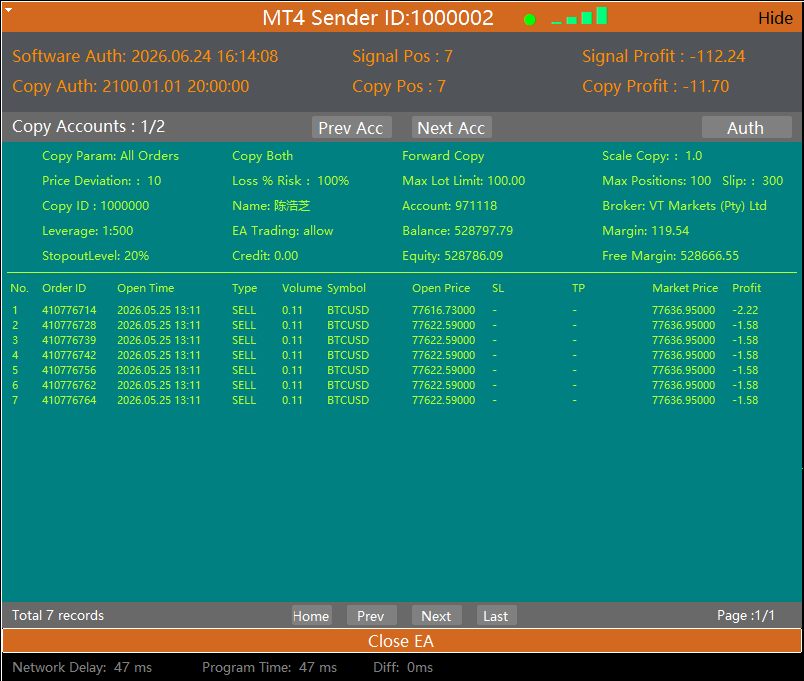804x681 pixels.
Task: Select order 410776762 row
Action: [x=385, y=385]
